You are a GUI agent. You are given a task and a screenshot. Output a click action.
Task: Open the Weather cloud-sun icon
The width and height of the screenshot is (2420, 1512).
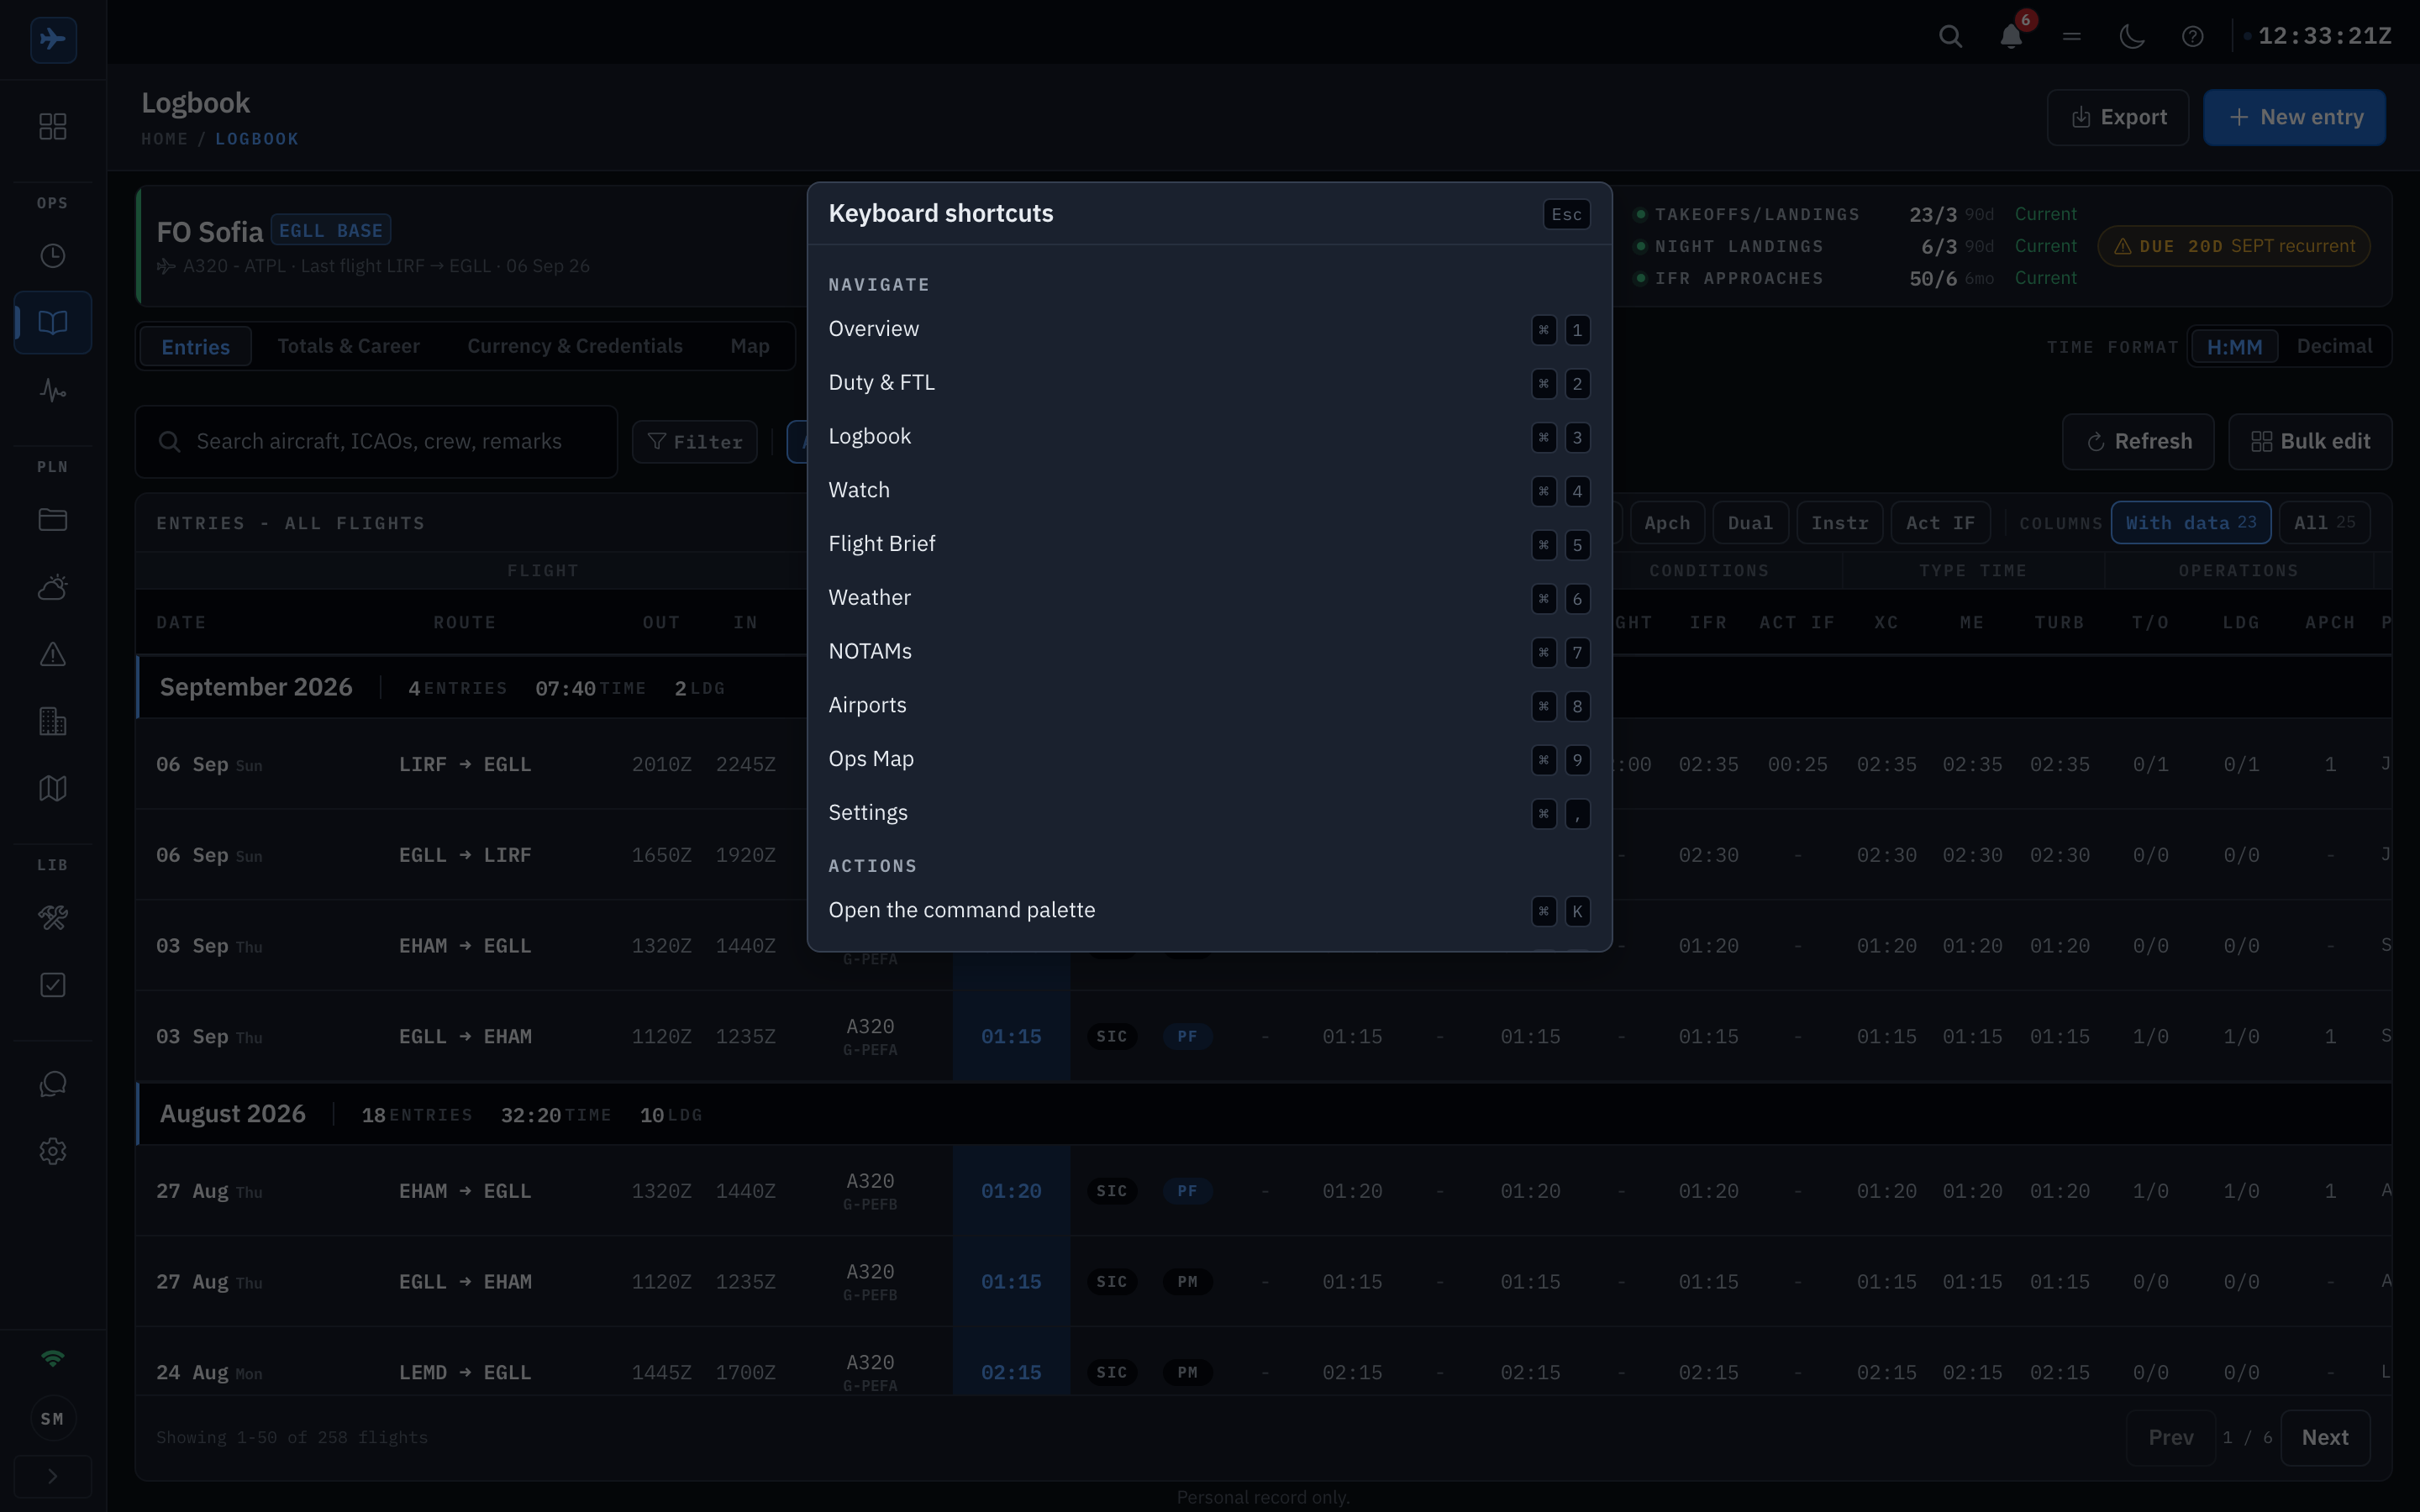(53, 587)
